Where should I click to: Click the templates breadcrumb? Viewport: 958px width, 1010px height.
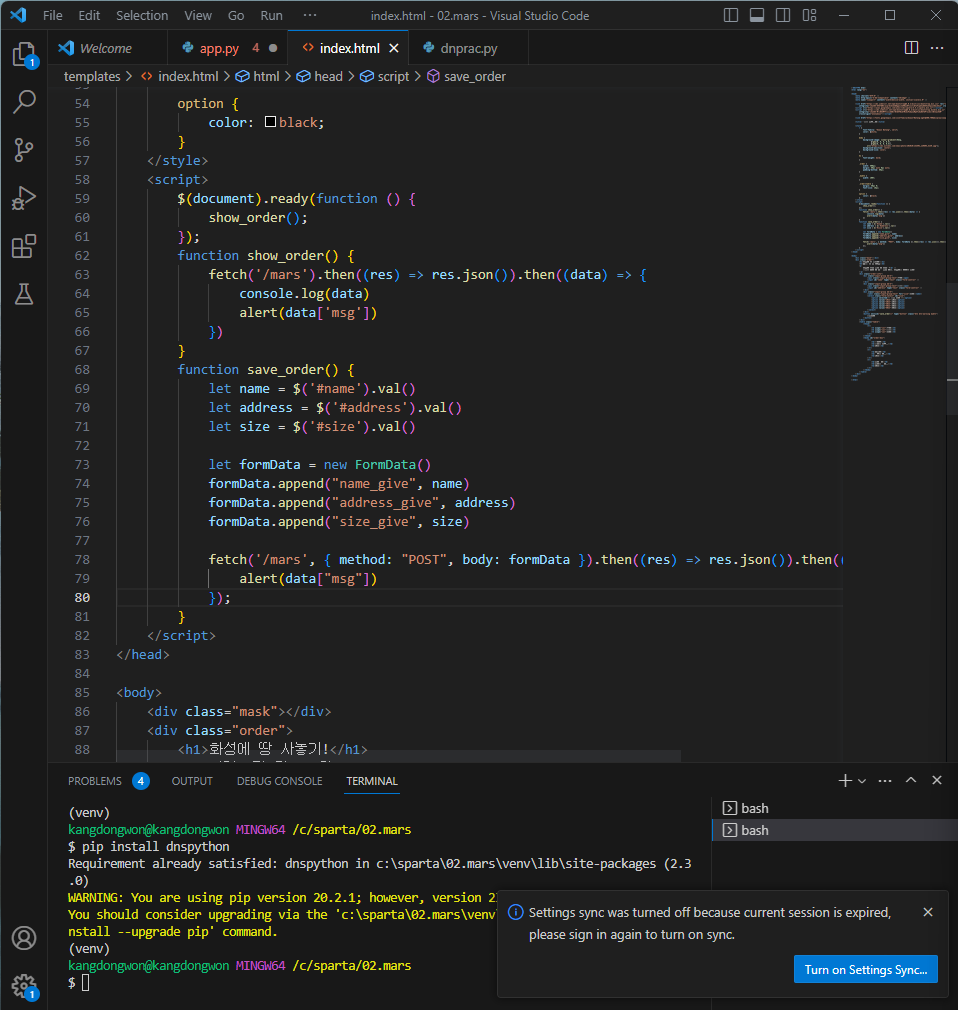92,77
